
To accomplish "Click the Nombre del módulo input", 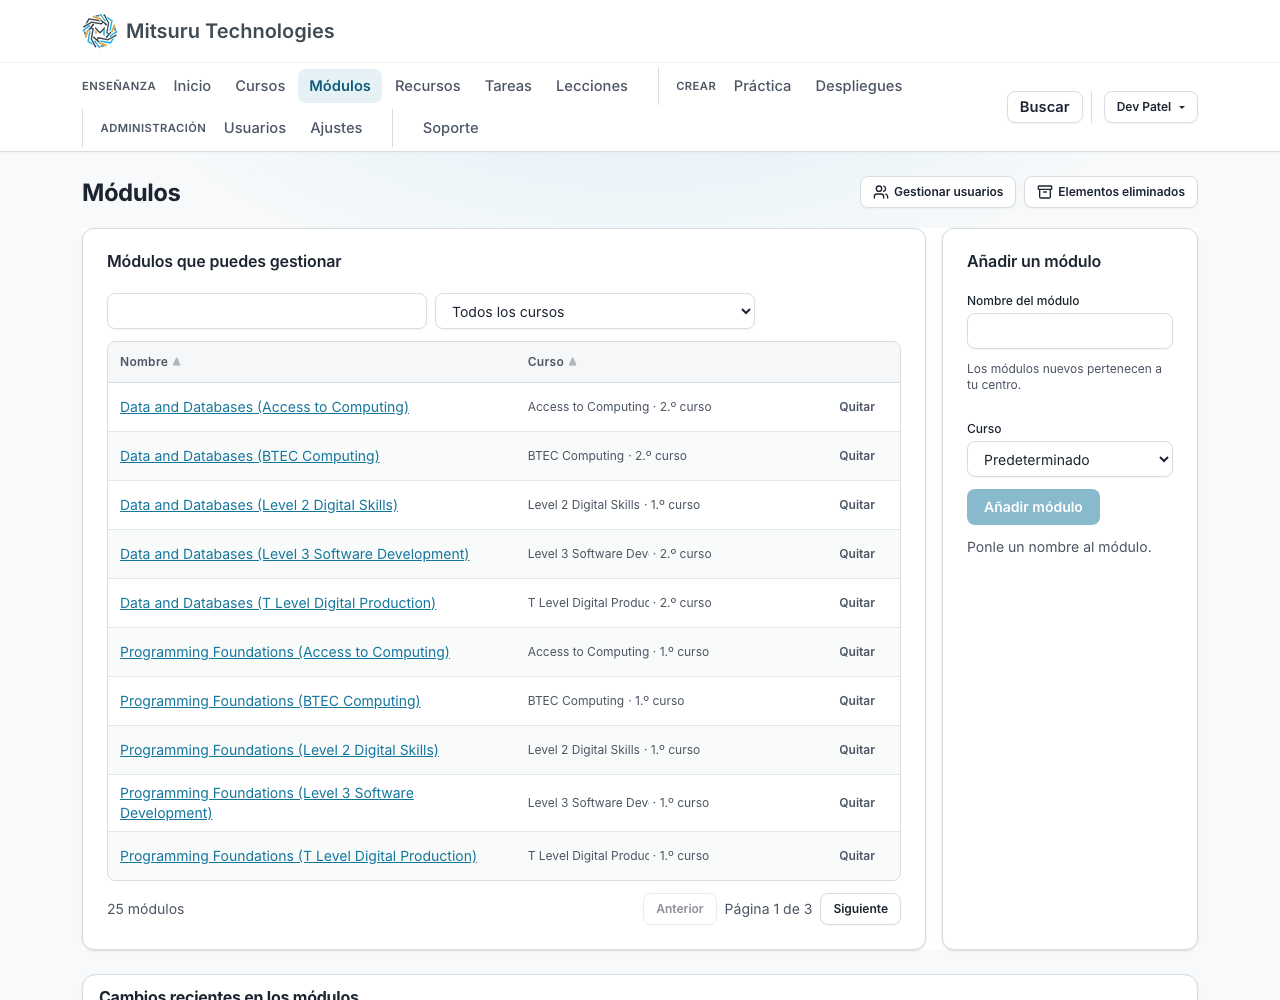I will [x=1070, y=331].
